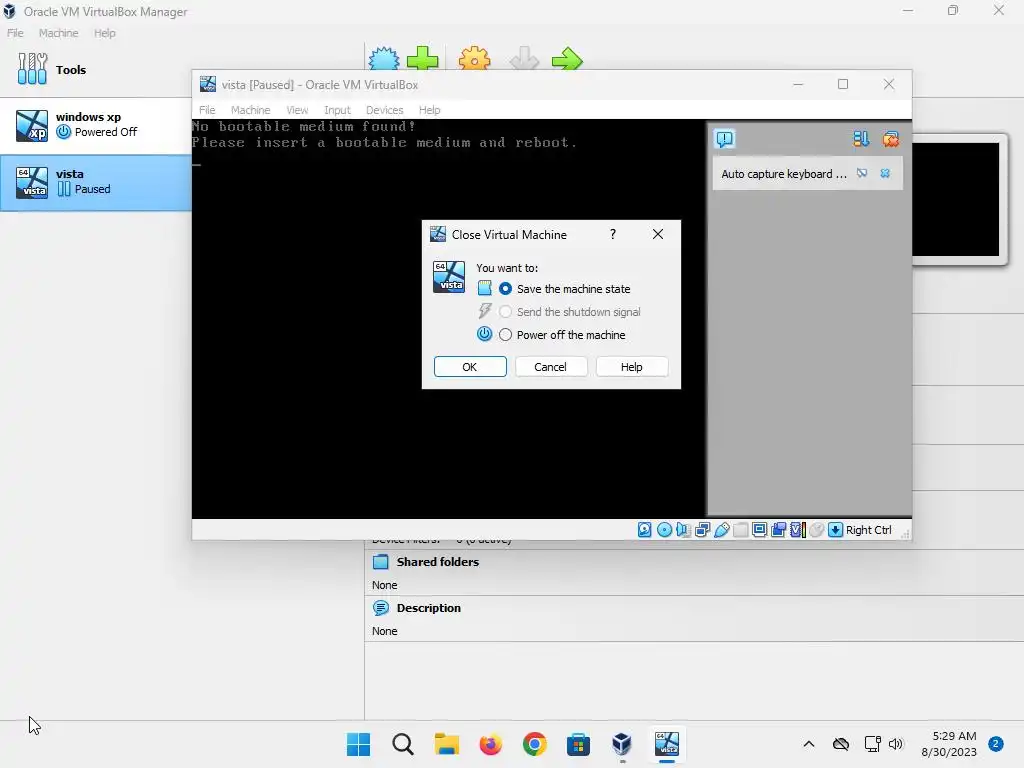This screenshot has height=768, width=1024.
Task: Click the network status bar indicator
Action: point(702,530)
